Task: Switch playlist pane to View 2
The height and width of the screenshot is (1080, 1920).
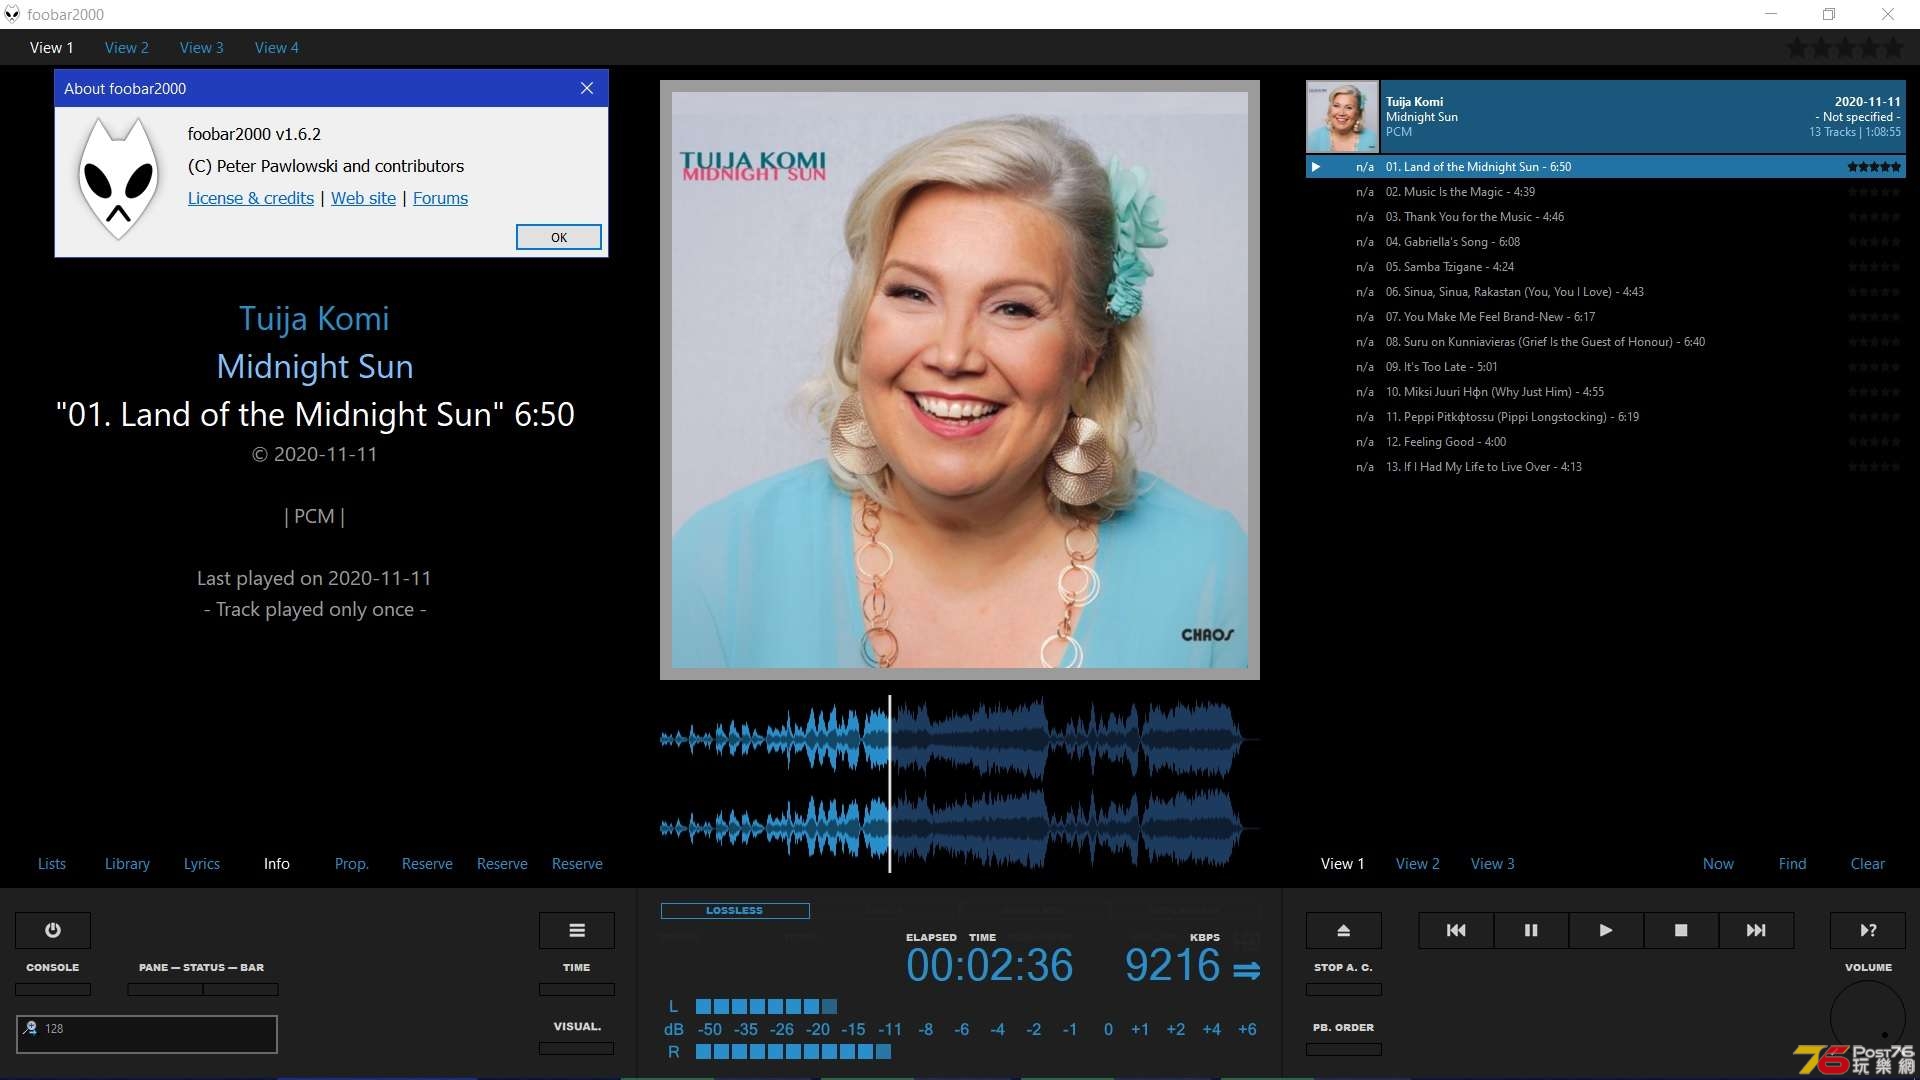Action: click(x=1418, y=864)
